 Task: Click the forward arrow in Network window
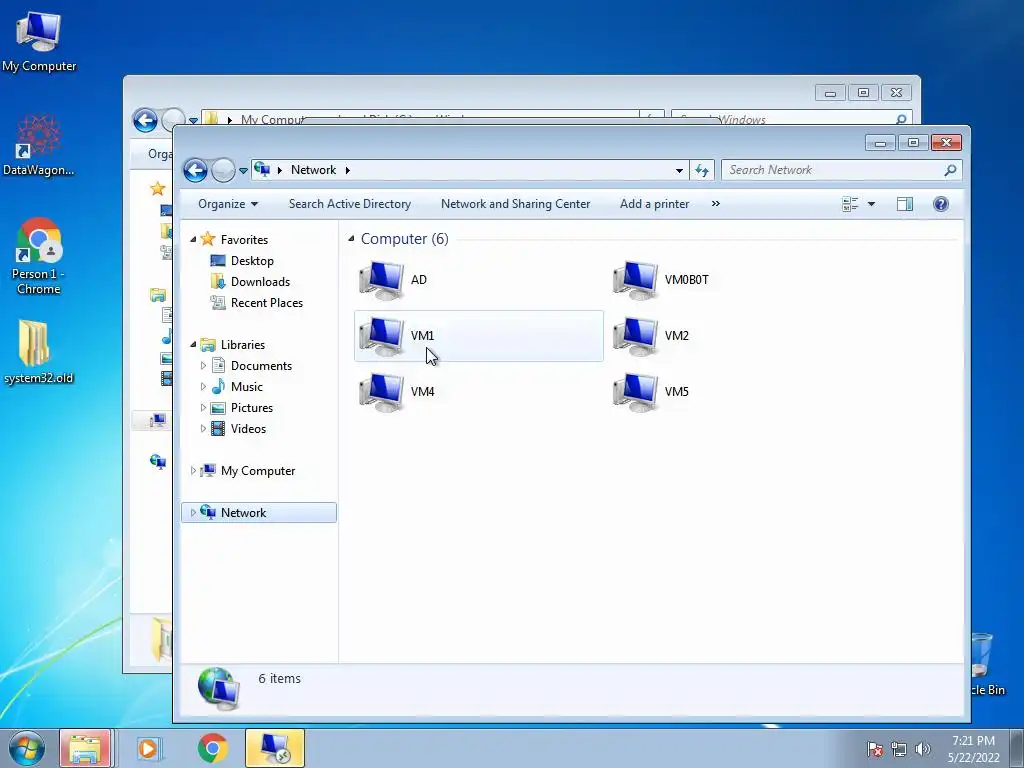223,170
